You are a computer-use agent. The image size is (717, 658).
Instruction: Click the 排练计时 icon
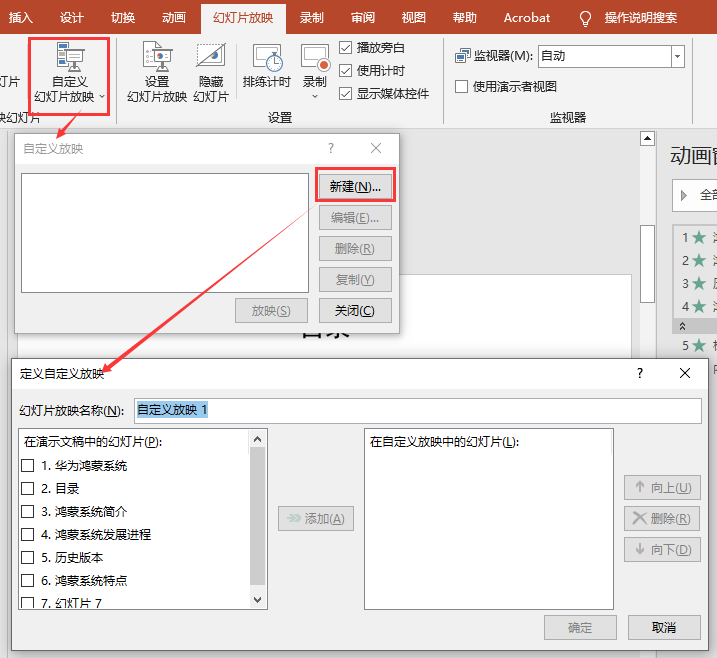coord(267,60)
